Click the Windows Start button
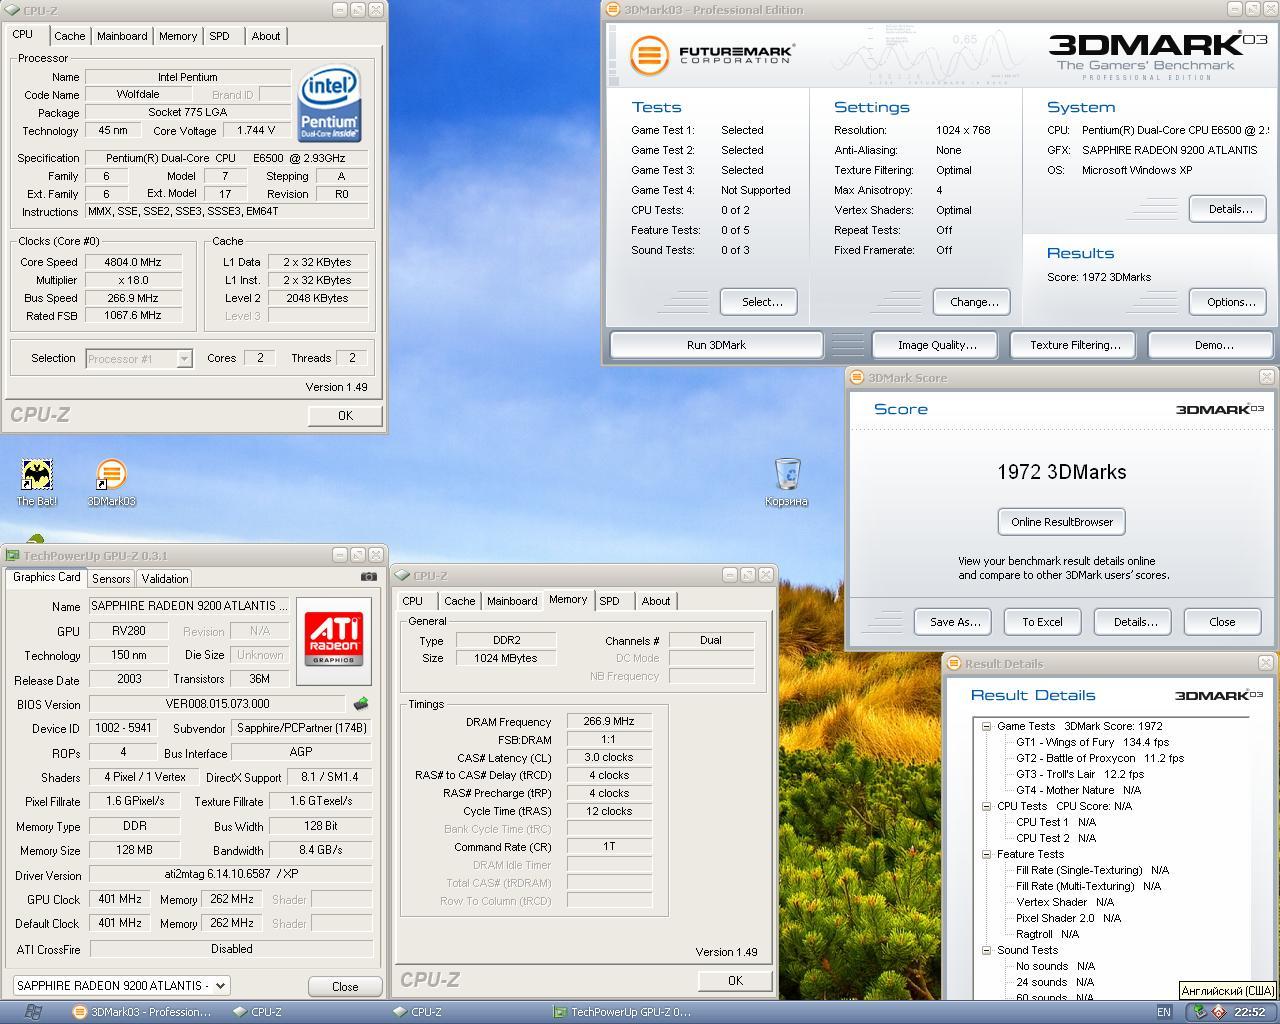This screenshot has width=1280, height=1024. click(x=31, y=1012)
